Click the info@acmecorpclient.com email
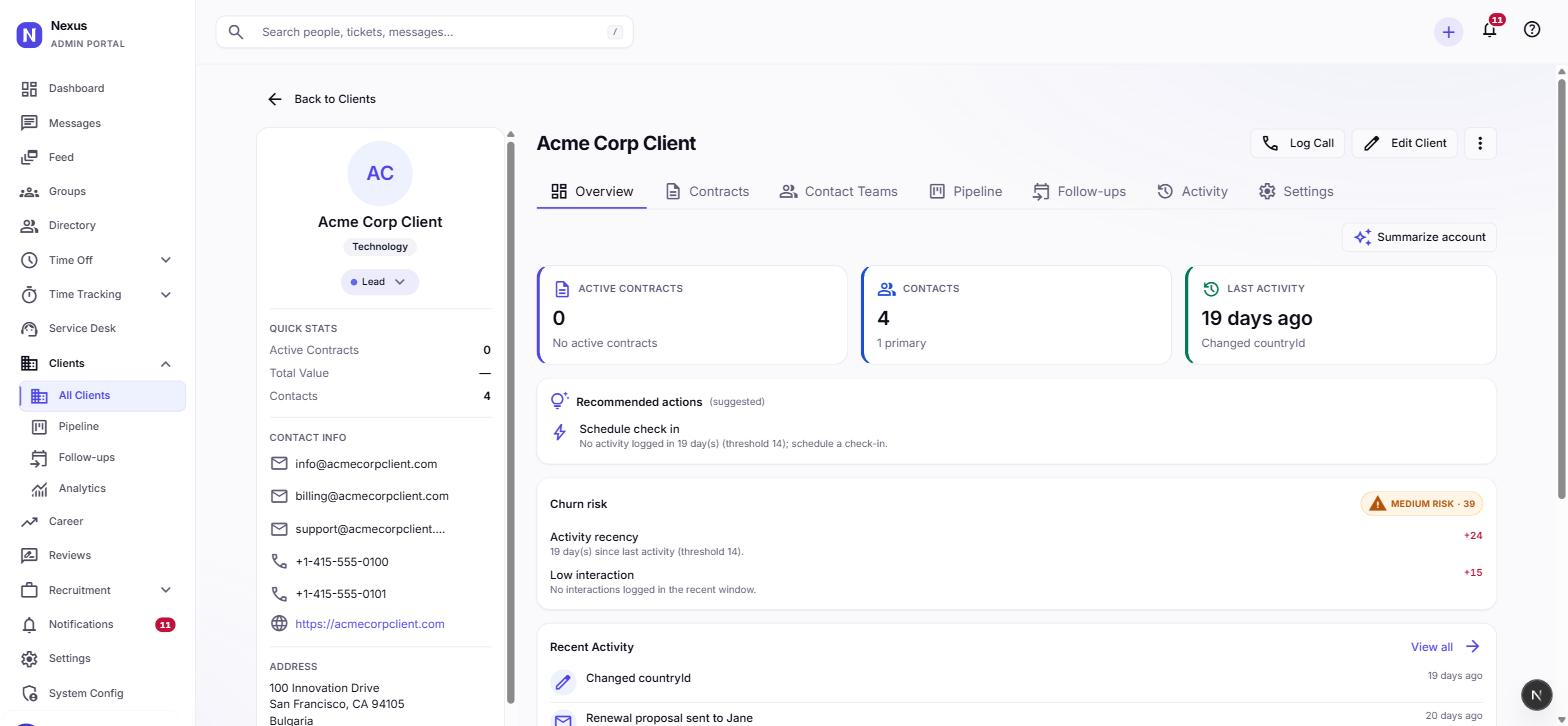The width and height of the screenshot is (1568, 726). pyautogui.click(x=366, y=464)
